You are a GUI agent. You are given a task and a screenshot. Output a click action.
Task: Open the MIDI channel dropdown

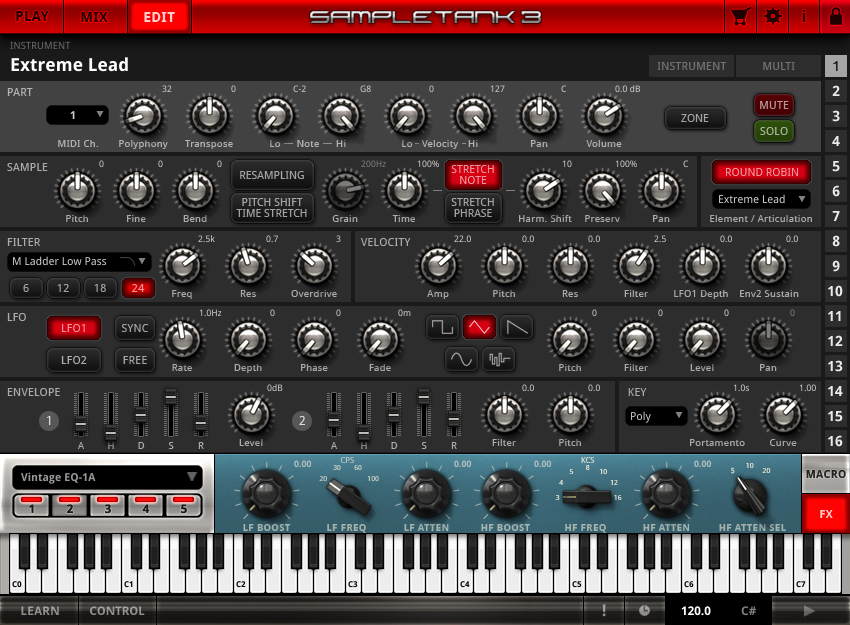point(77,115)
